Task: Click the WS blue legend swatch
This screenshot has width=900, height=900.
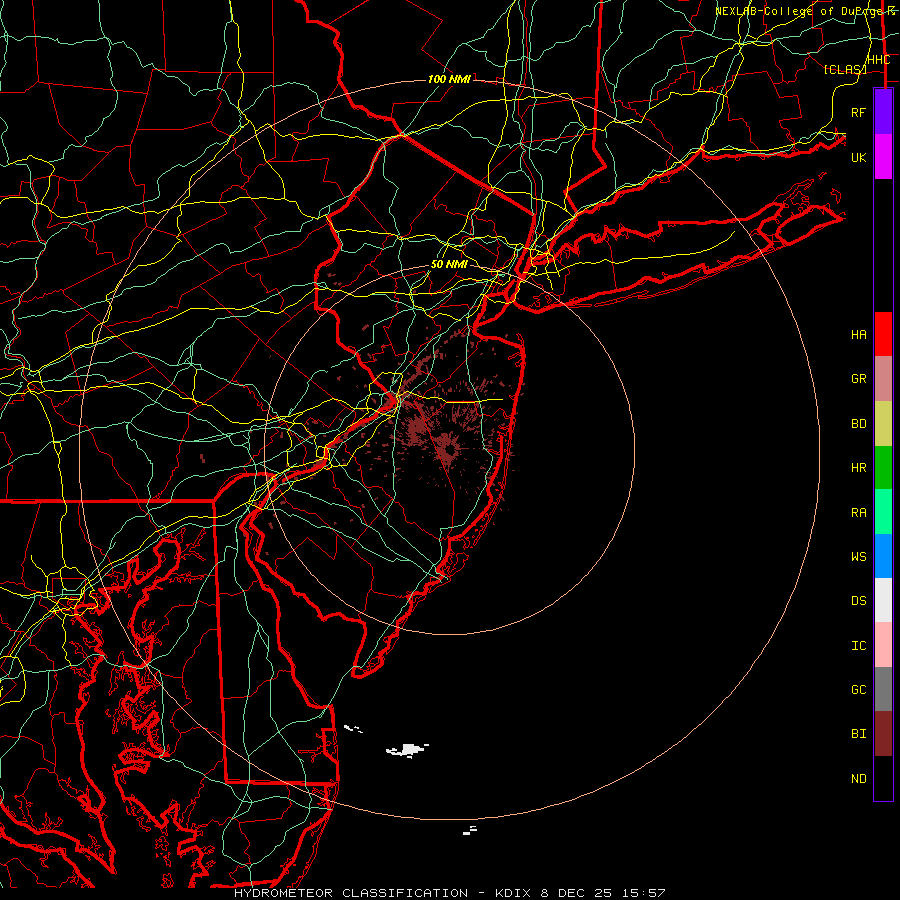Action: point(883,556)
